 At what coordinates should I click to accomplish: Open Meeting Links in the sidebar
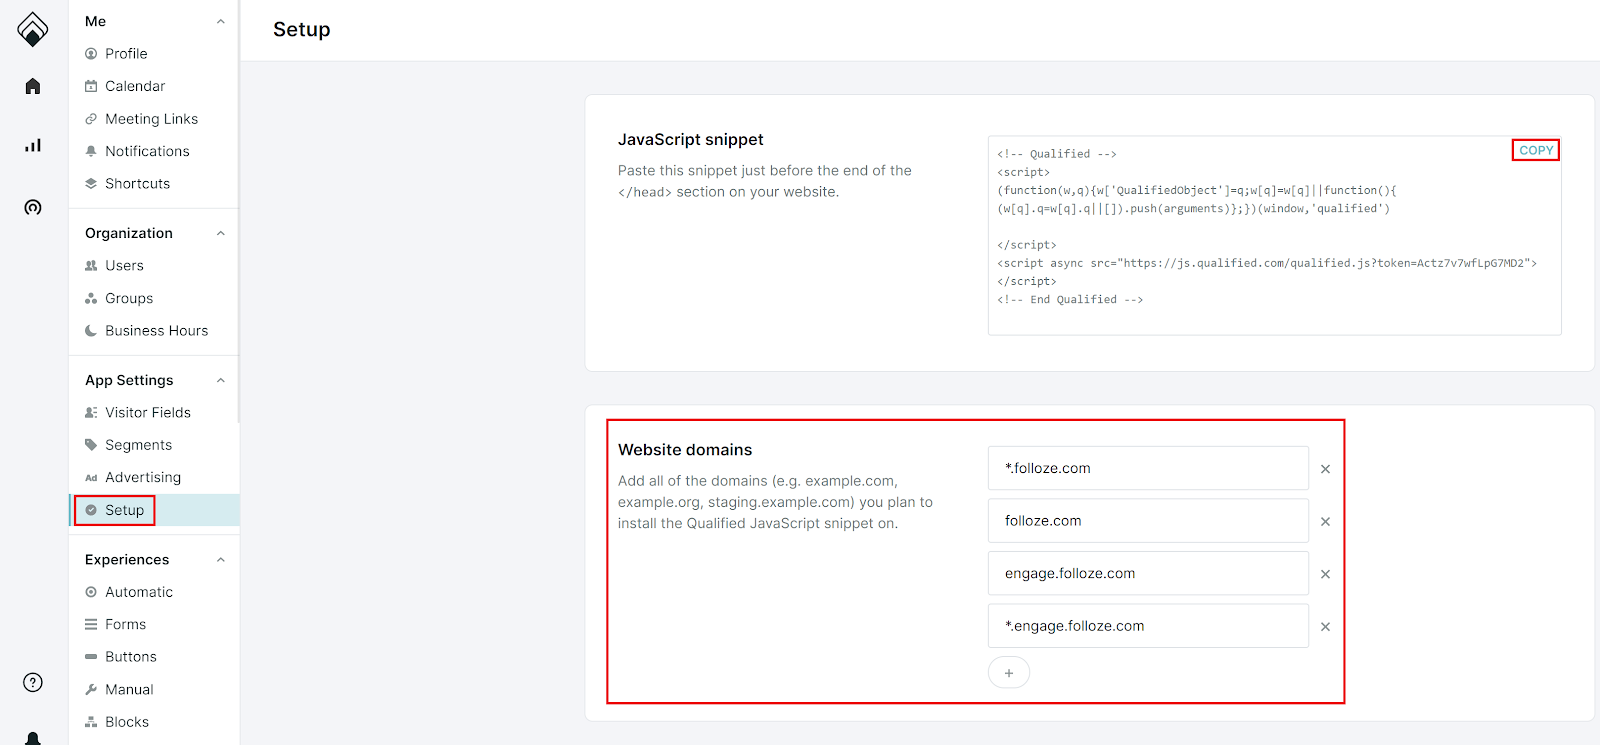pos(151,119)
